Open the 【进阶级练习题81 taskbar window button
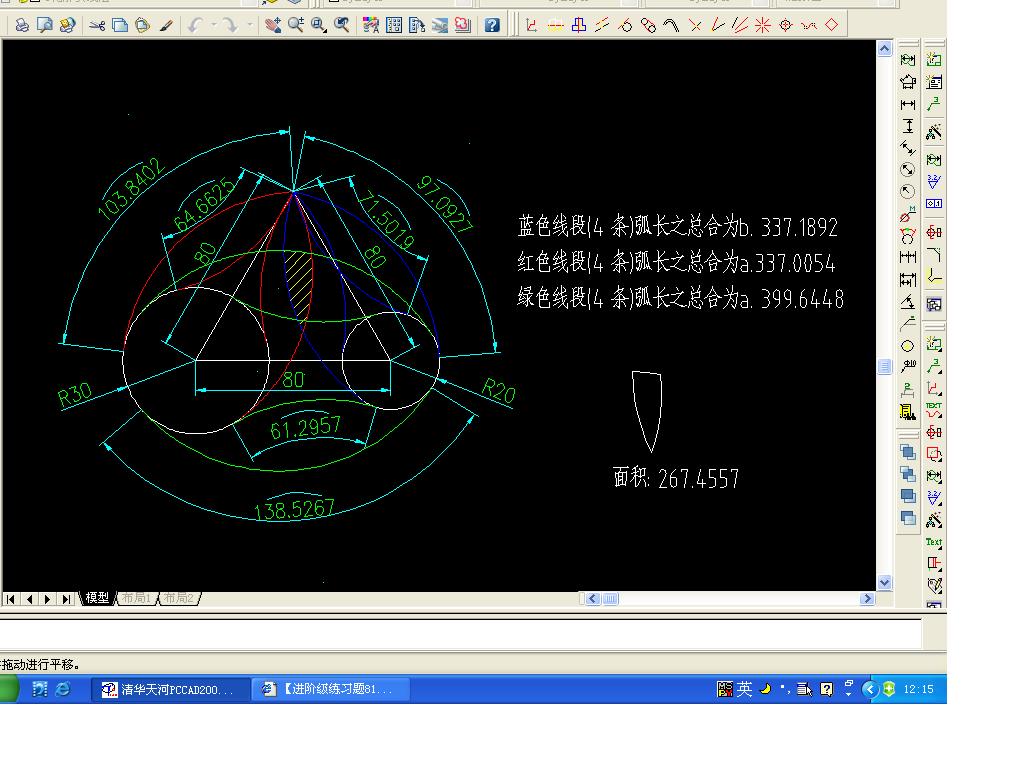This screenshot has height=768, width=1024. (331, 689)
